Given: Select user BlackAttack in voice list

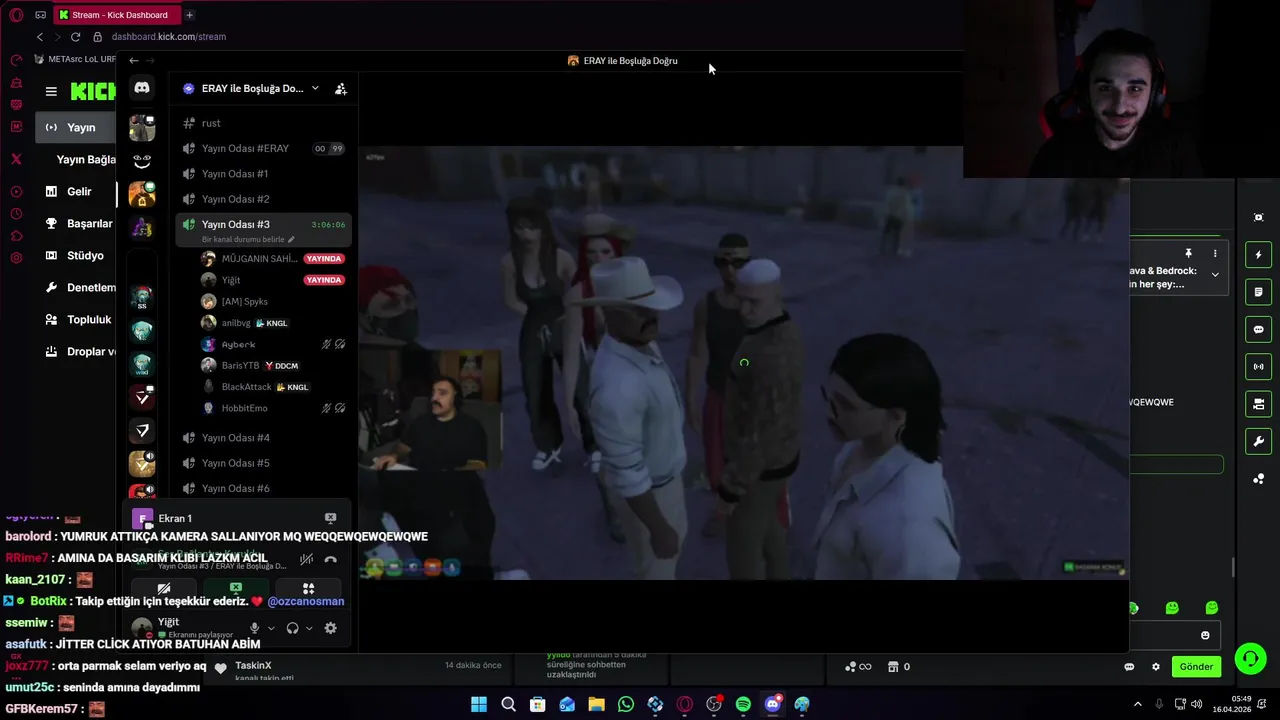Looking at the screenshot, I should pos(246,387).
